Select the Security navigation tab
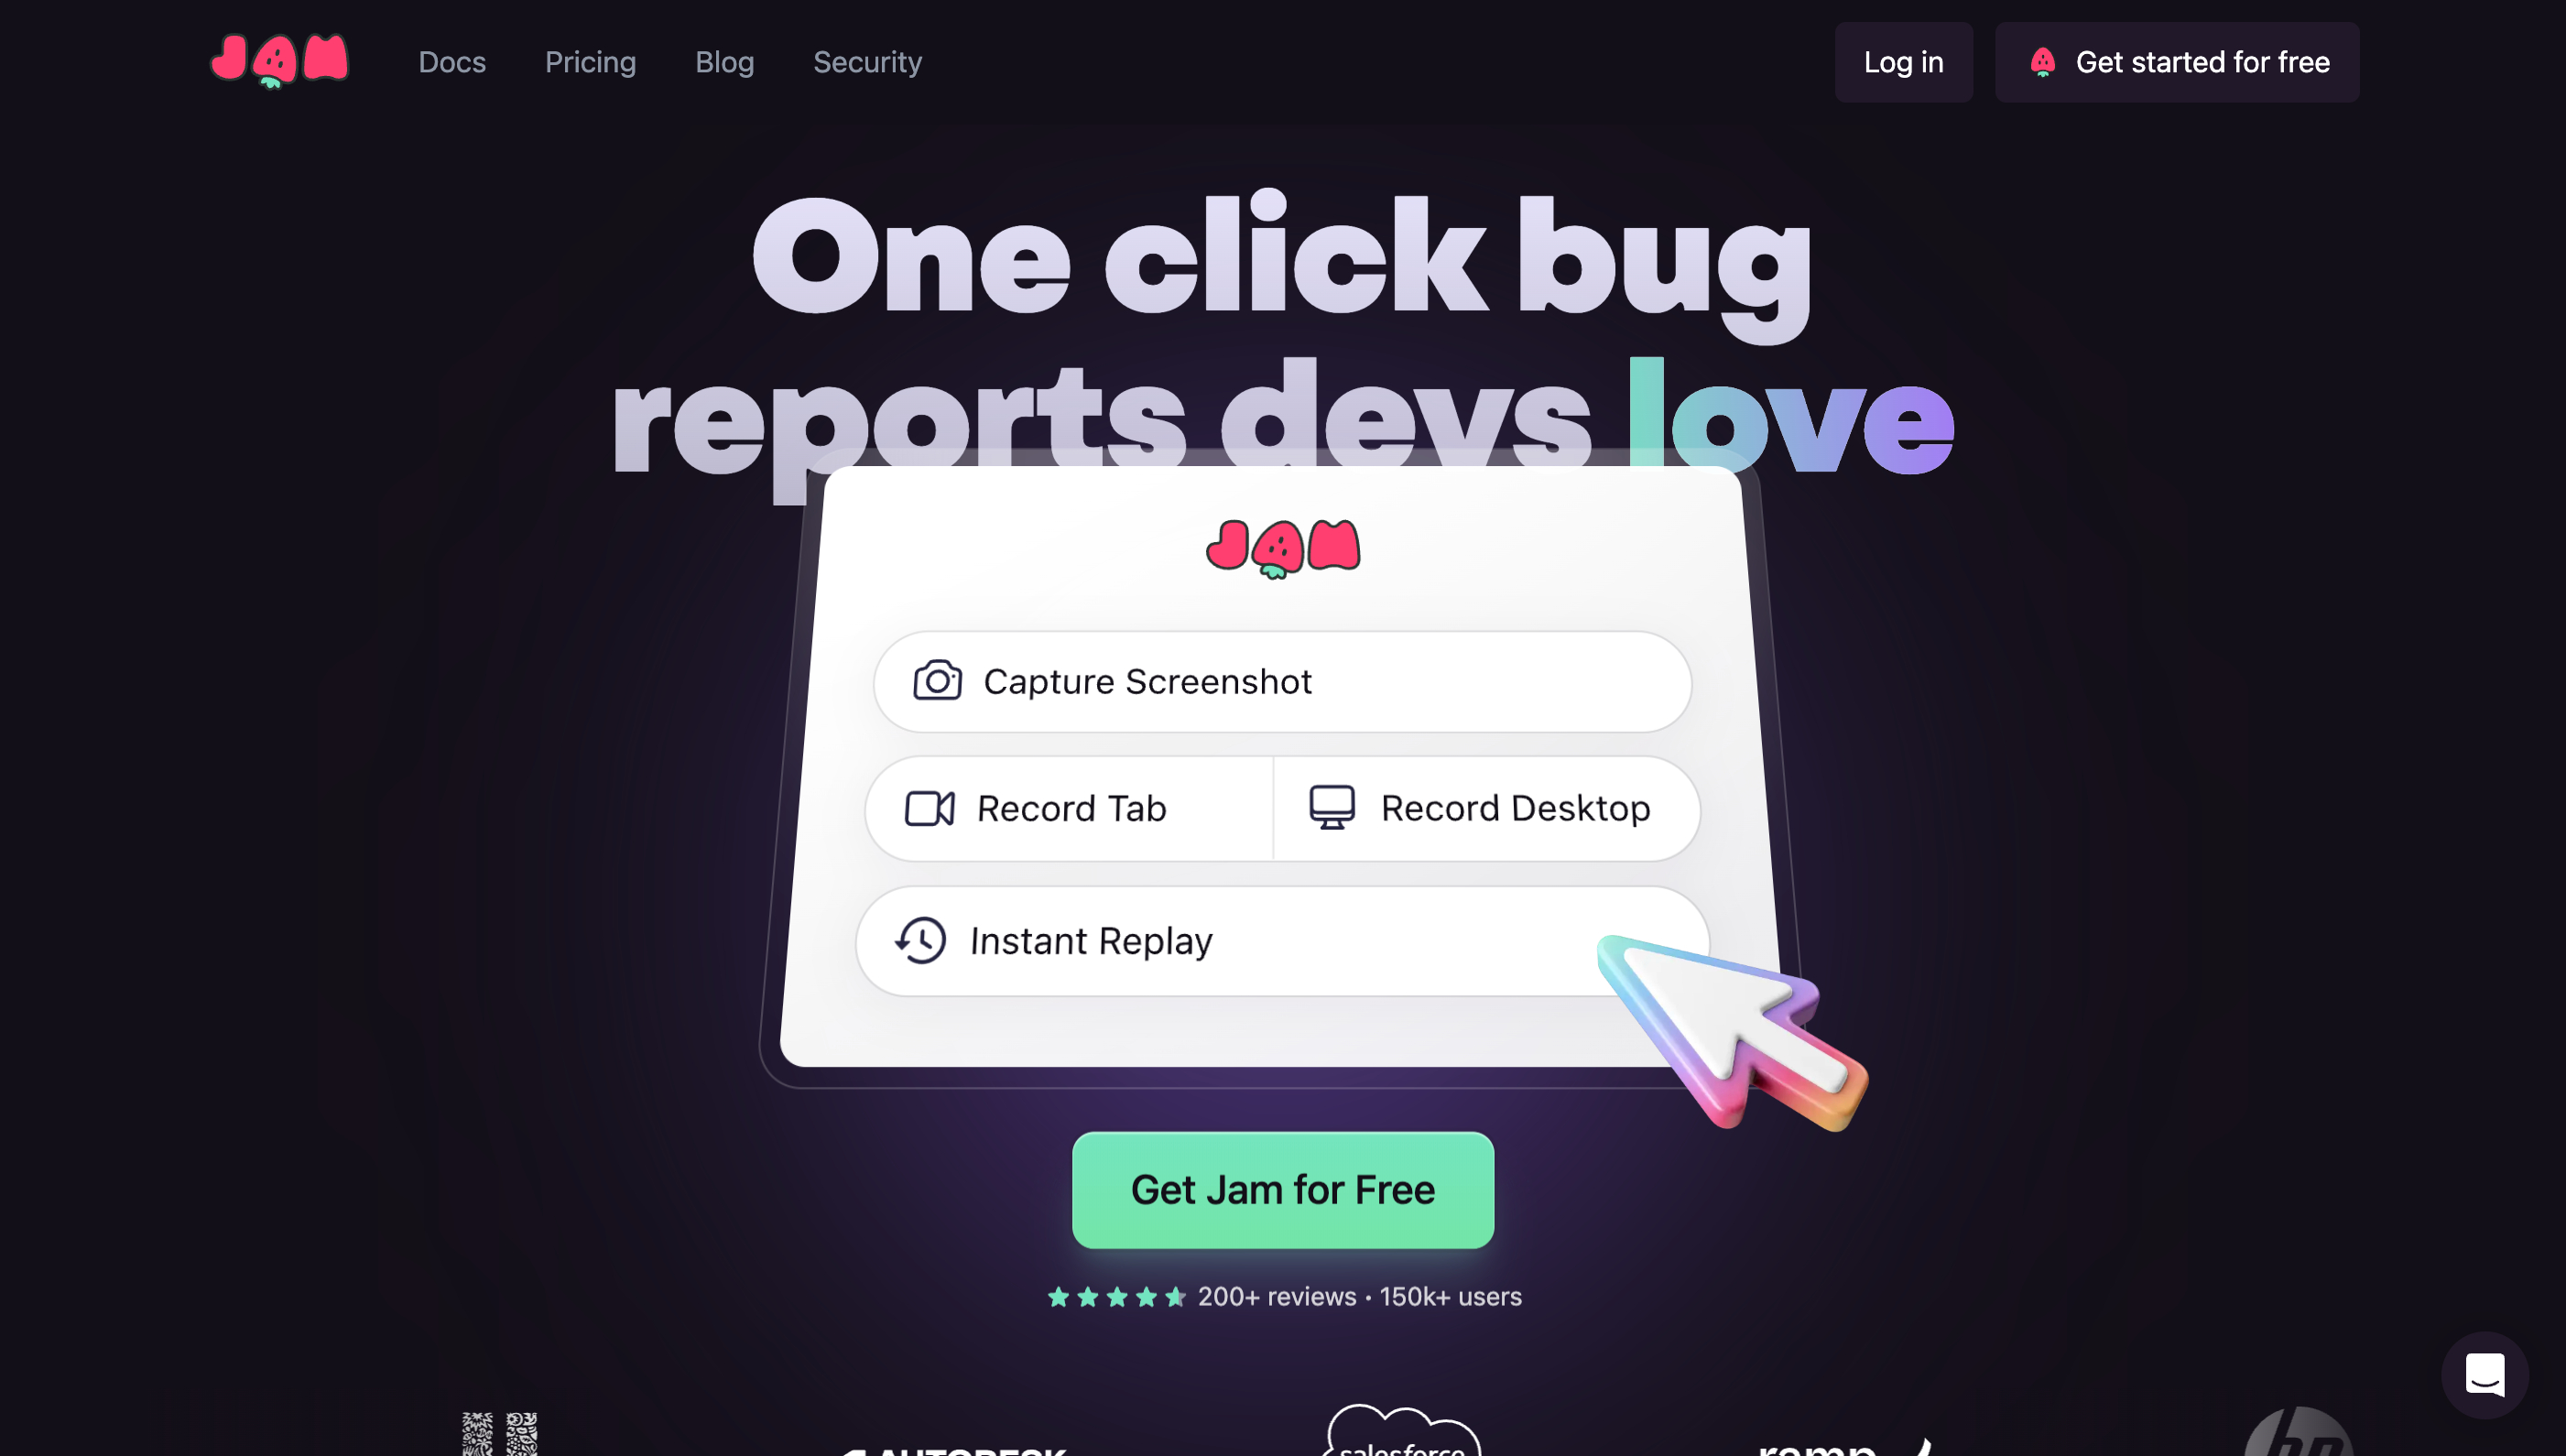2566x1456 pixels. (x=867, y=61)
